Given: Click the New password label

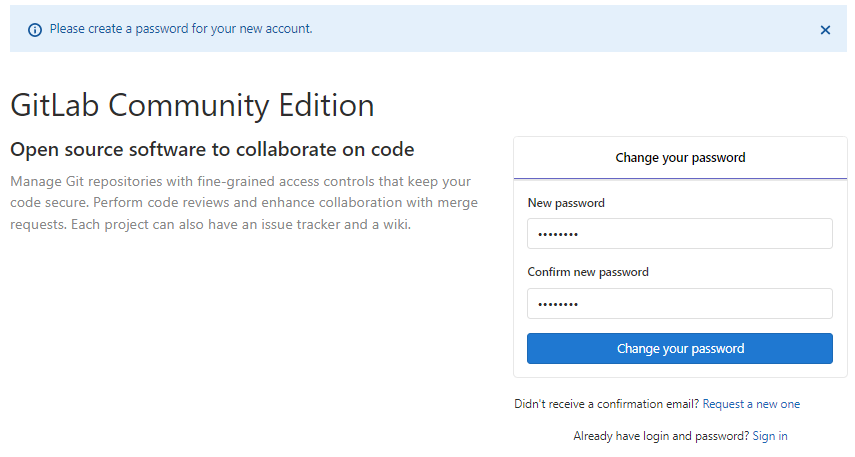Looking at the screenshot, I should click(x=566, y=203).
